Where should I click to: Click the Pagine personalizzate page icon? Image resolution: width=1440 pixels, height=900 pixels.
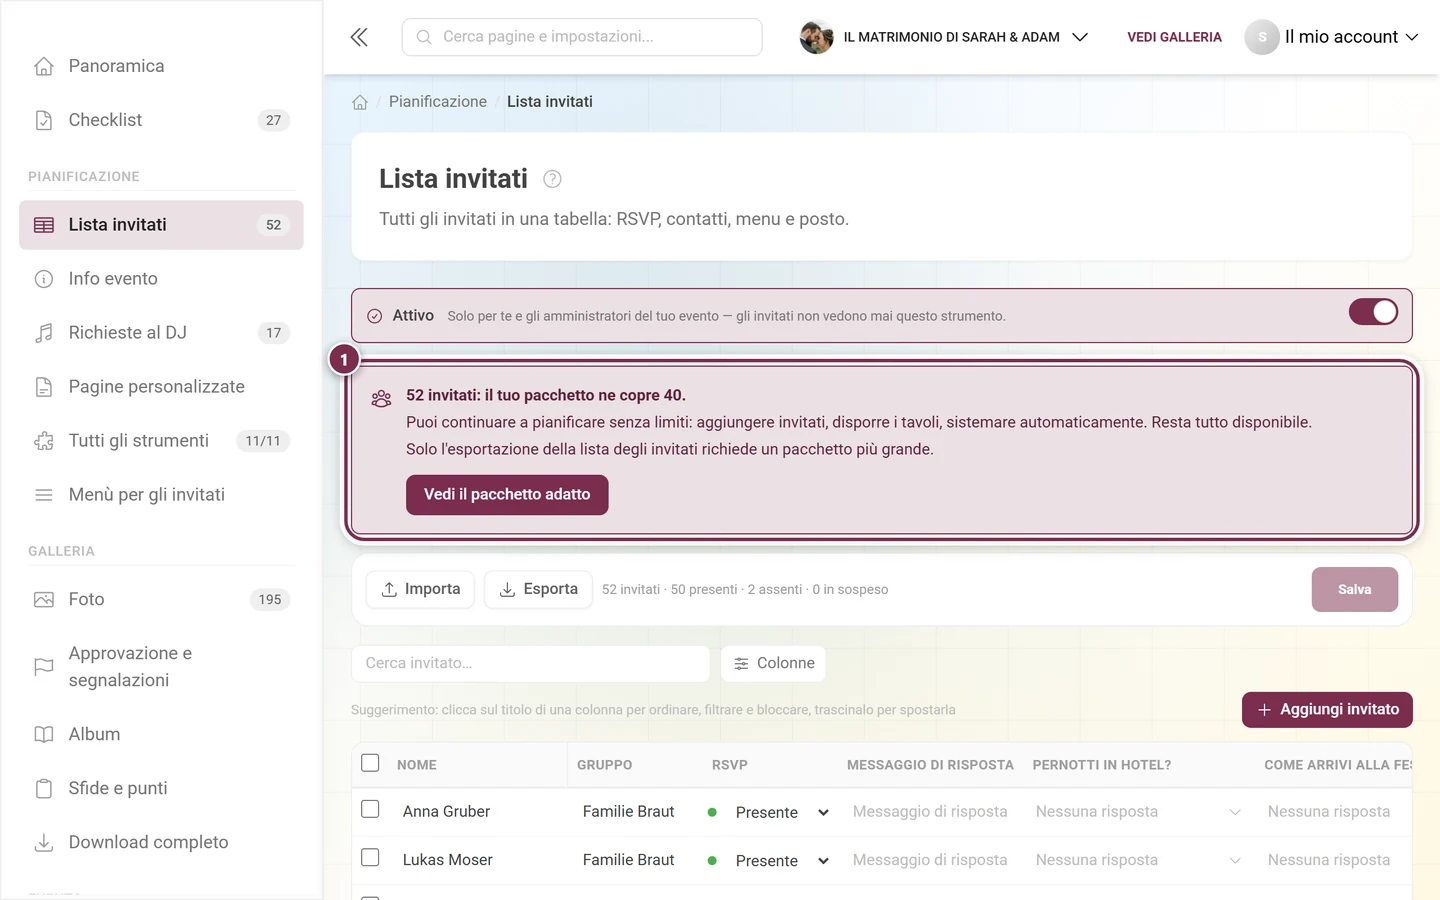click(x=44, y=387)
